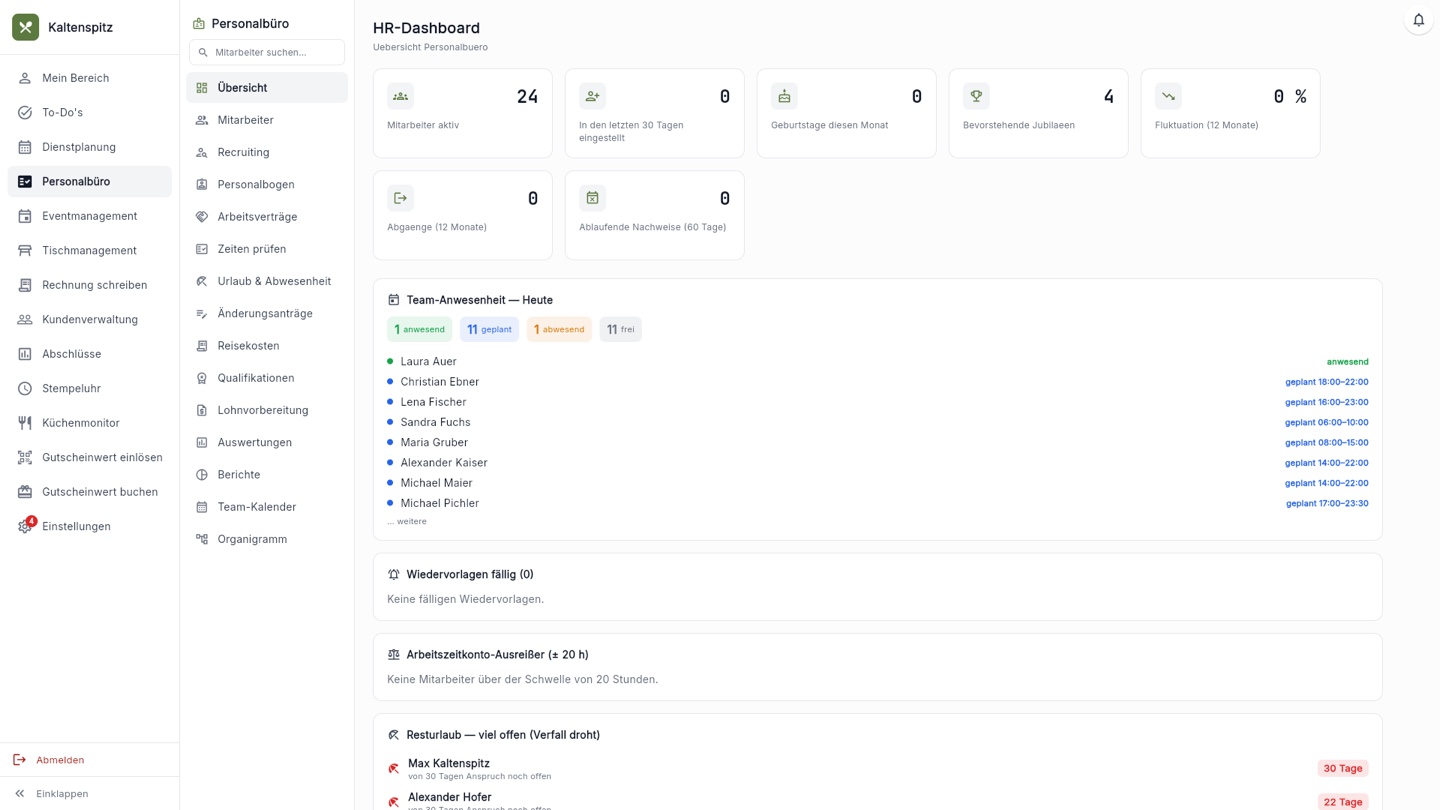Click the Jubilaeen trophy icon
Viewport: 1440px width, 810px height.
click(976, 96)
